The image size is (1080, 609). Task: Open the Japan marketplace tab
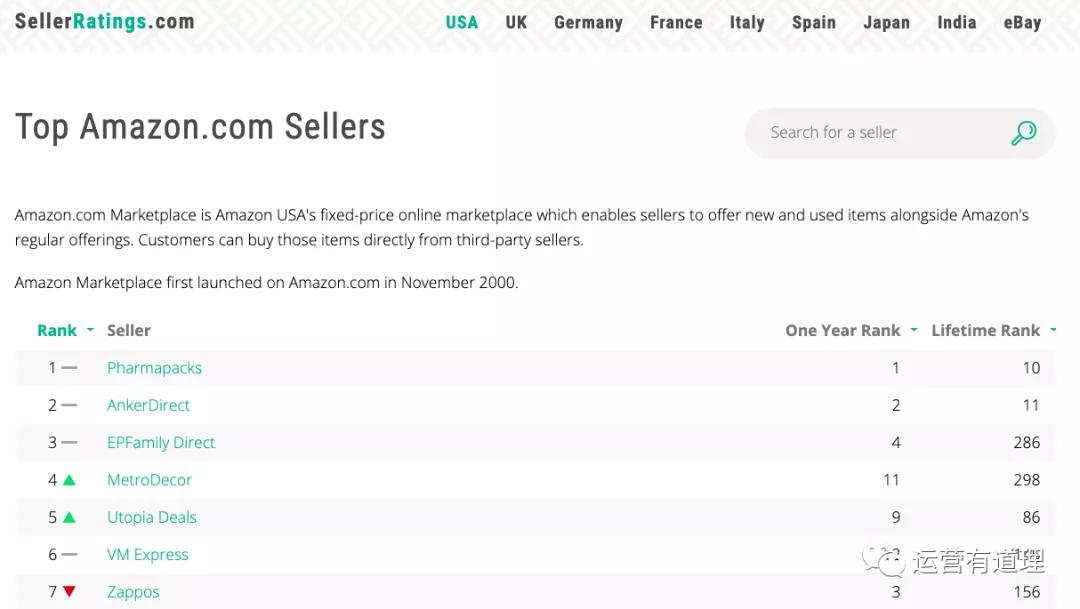pos(886,22)
